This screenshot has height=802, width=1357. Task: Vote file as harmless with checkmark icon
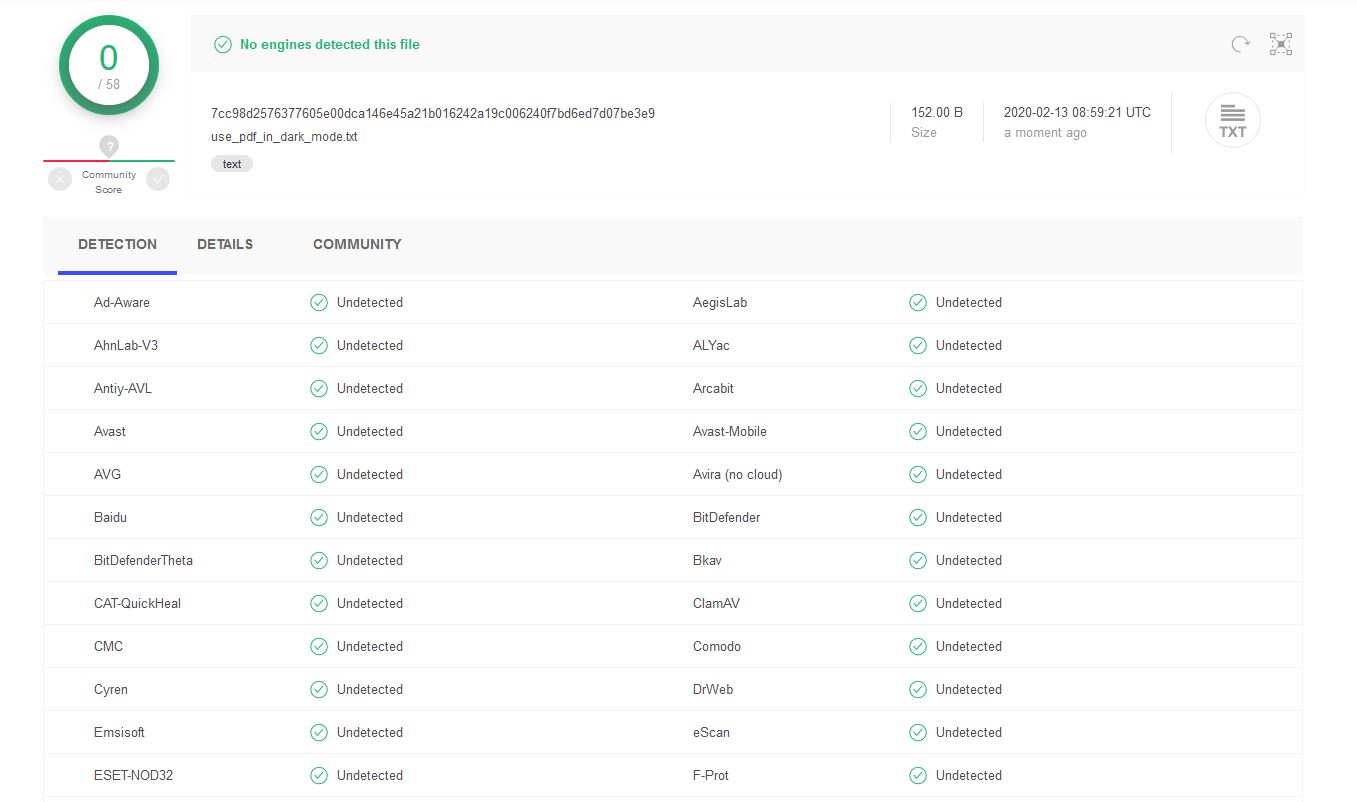click(x=158, y=179)
